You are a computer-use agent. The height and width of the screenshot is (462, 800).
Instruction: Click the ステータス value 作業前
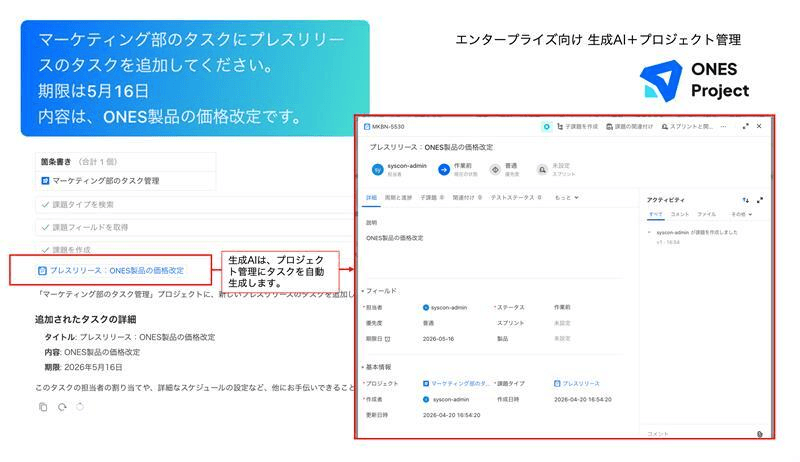[562, 307]
